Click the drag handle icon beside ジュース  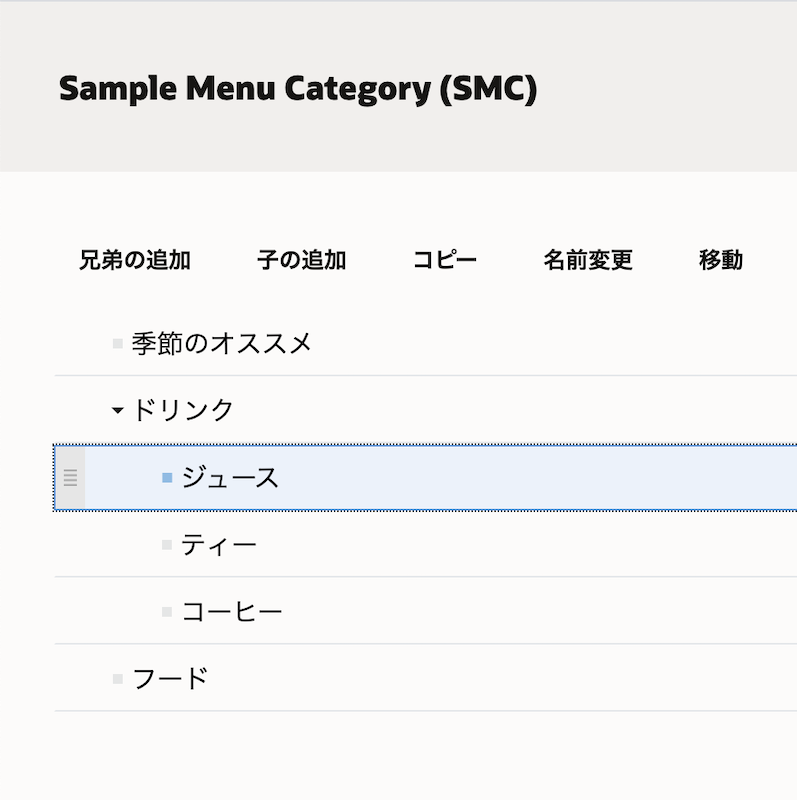pos(69,478)
